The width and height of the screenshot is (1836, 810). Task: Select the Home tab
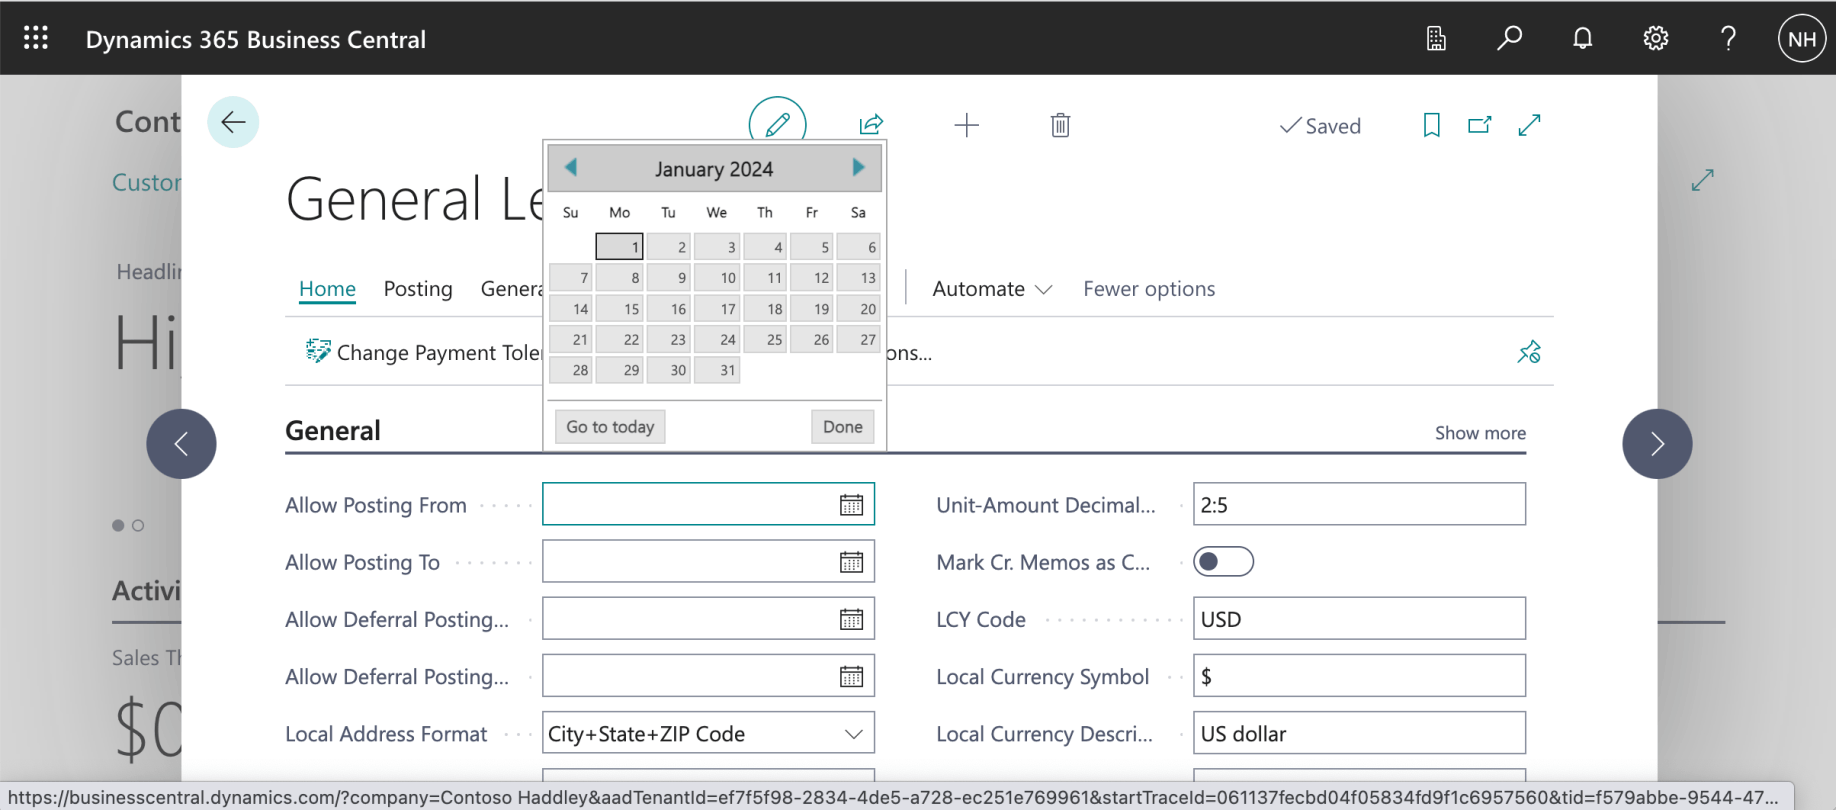[x=327, y=289]
